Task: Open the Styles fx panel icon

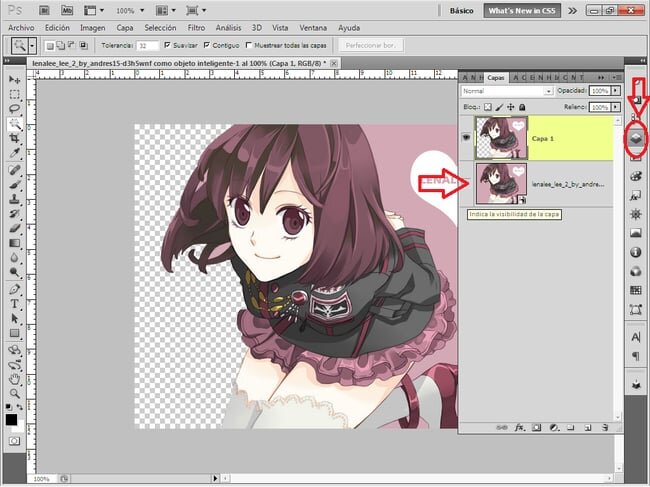Action: click(x=635, y=195)
